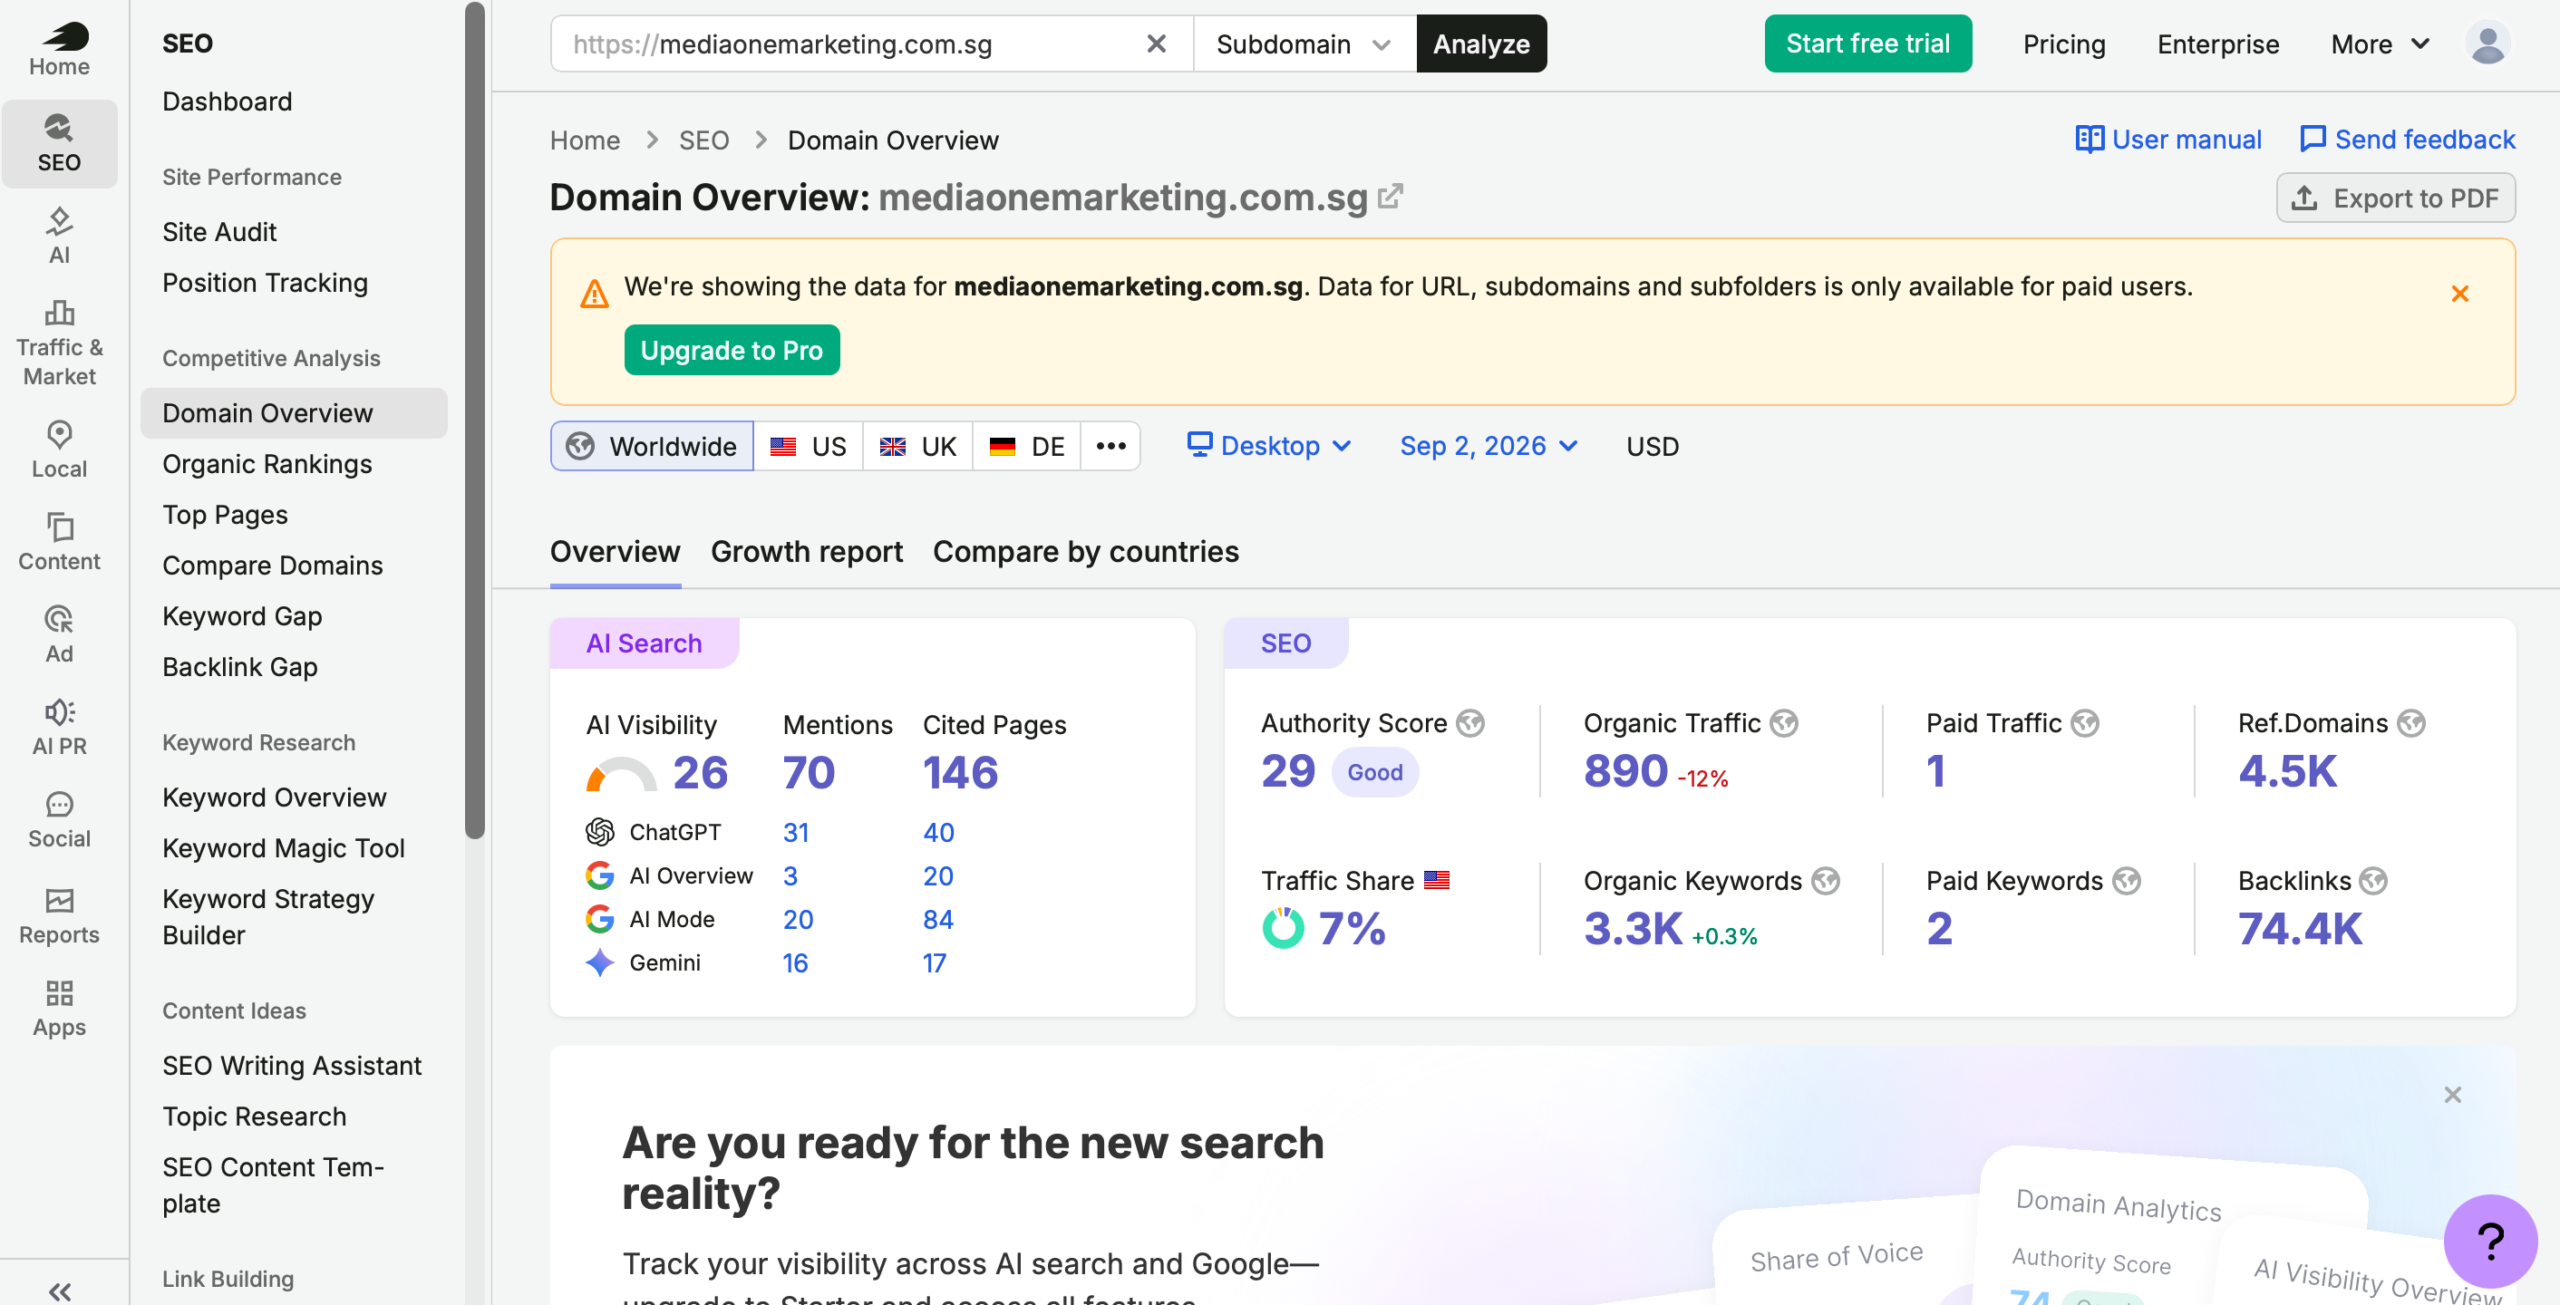Open the Apps sidebar icon
The image size is (2560, 1305).
coord(59,1009)
